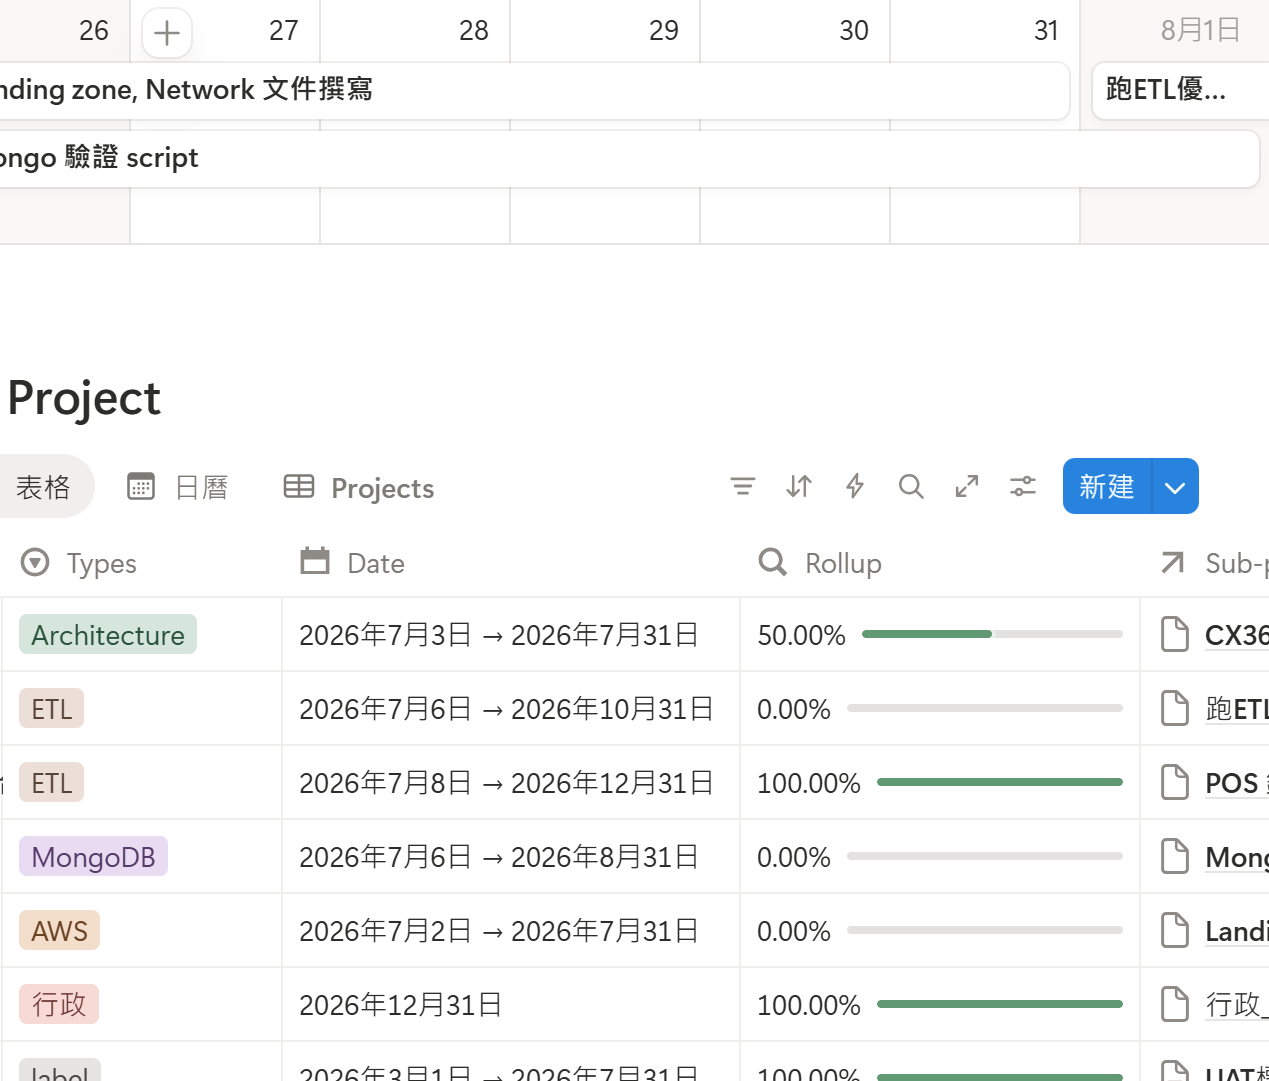Click the MongoDB type tag
This screenshot has width=1269, height=1081.
(x=93, y=856)
